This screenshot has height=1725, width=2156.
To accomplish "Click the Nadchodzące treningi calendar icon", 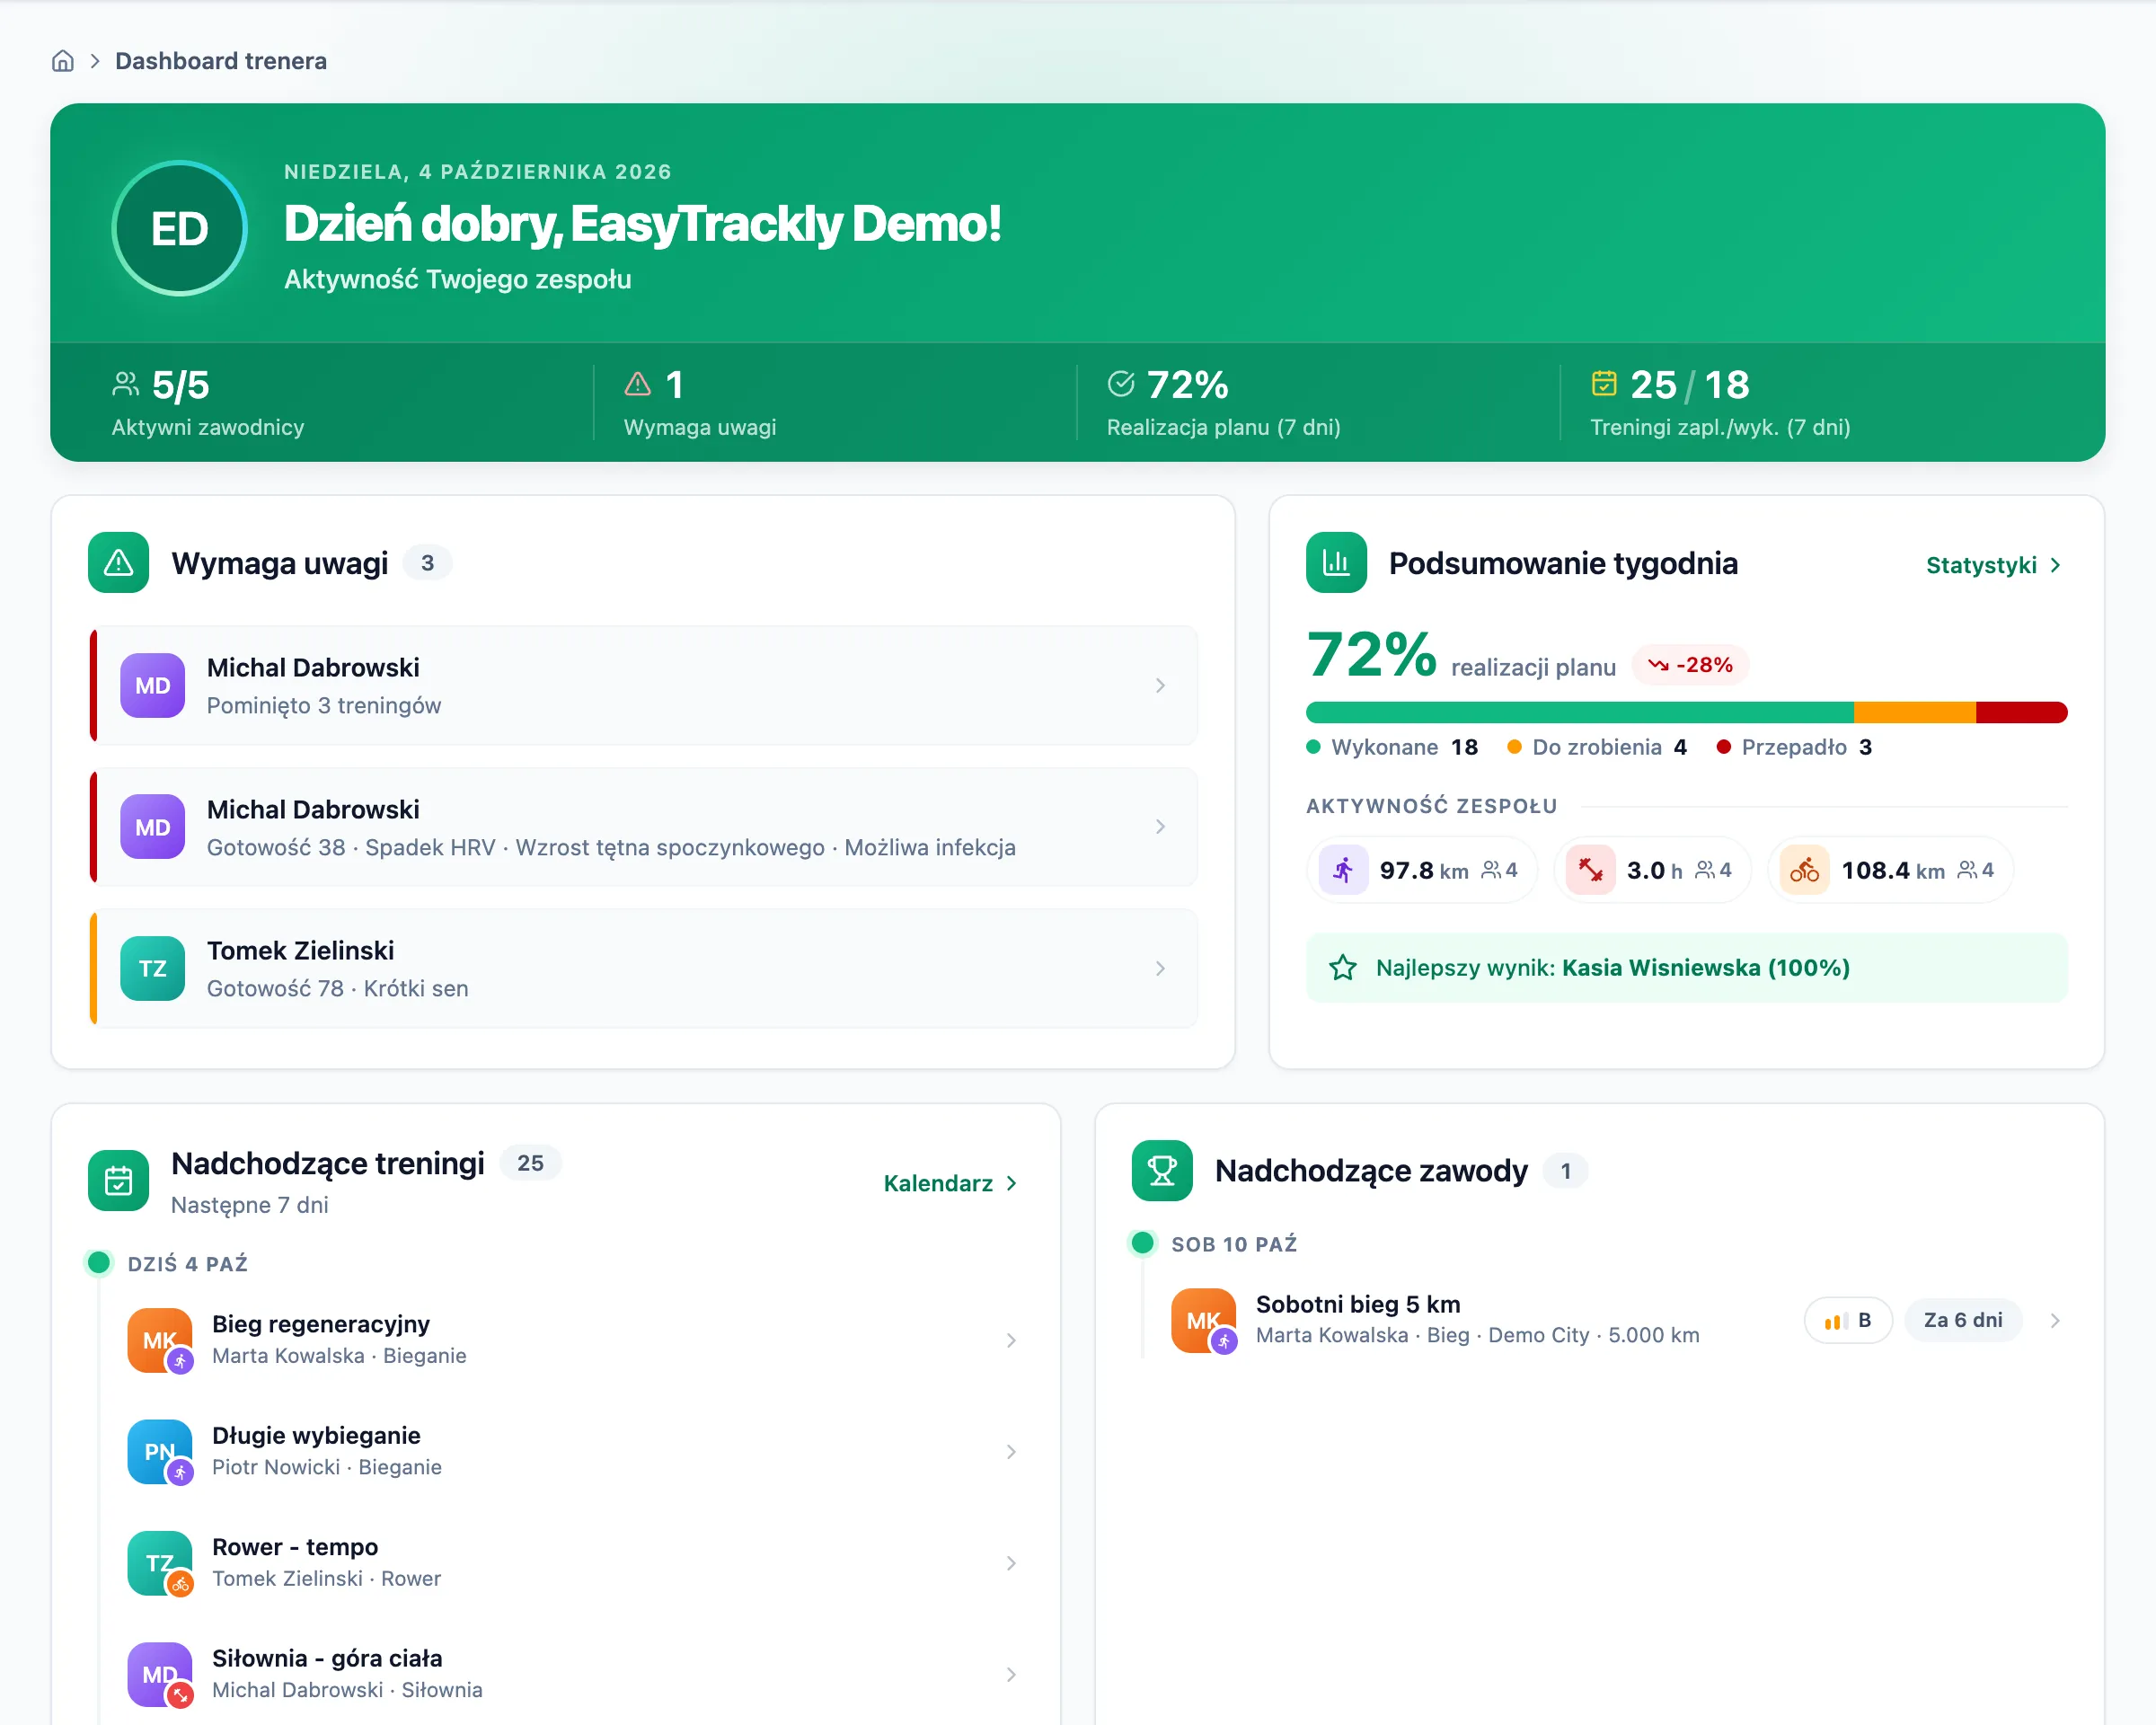I will (119, 1181).
